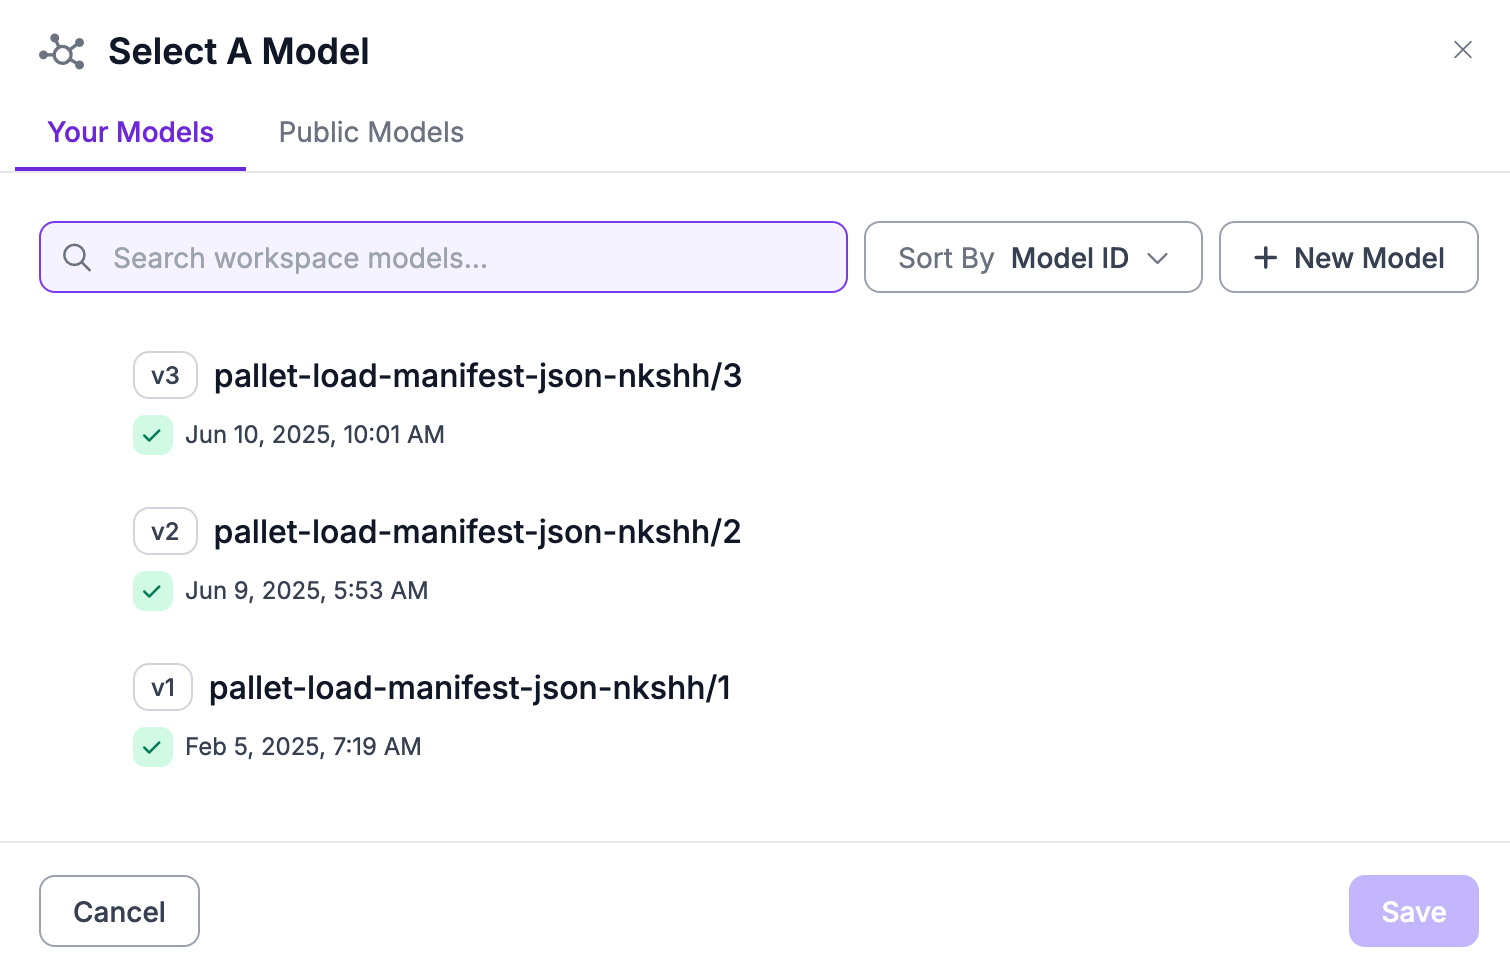Switch to the Public Models tab
This screenshot has width=1510, height=964.
coord(371,133)
